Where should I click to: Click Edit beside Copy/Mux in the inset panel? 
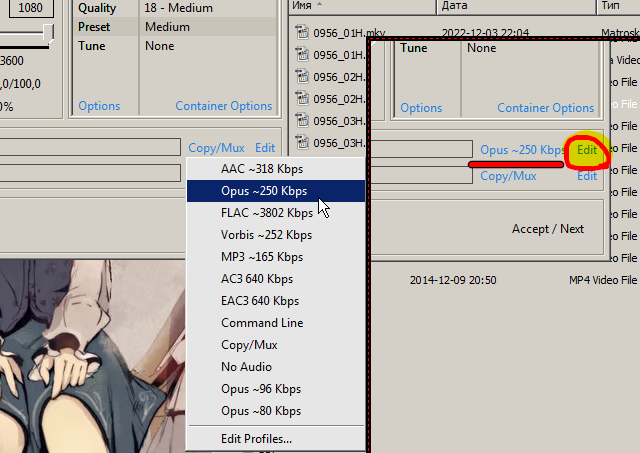click(587, 176)
